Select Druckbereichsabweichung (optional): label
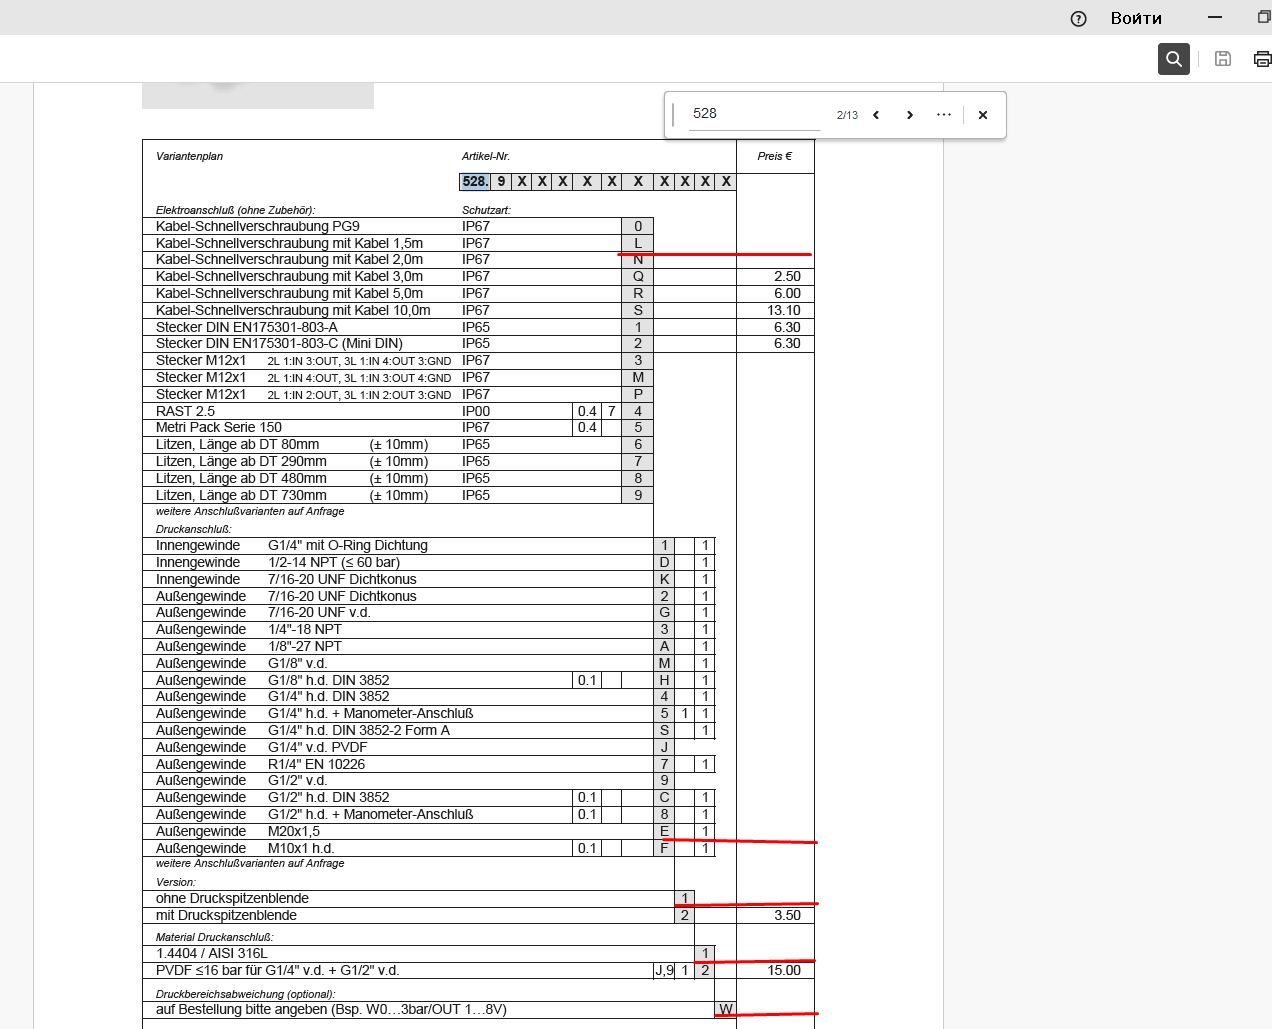Viewport: 1272px width, 1029px height. [x=245, y=994]
